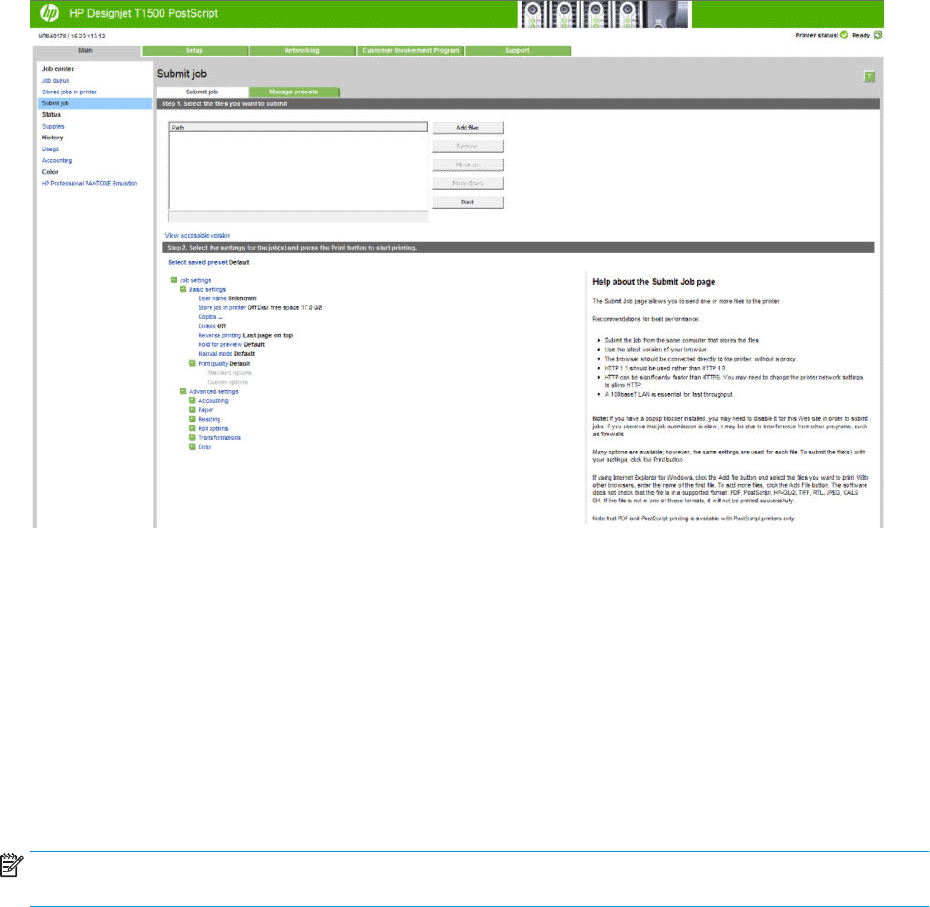
Task: Collapse the Print quality node
Action: tap(192, 364)
